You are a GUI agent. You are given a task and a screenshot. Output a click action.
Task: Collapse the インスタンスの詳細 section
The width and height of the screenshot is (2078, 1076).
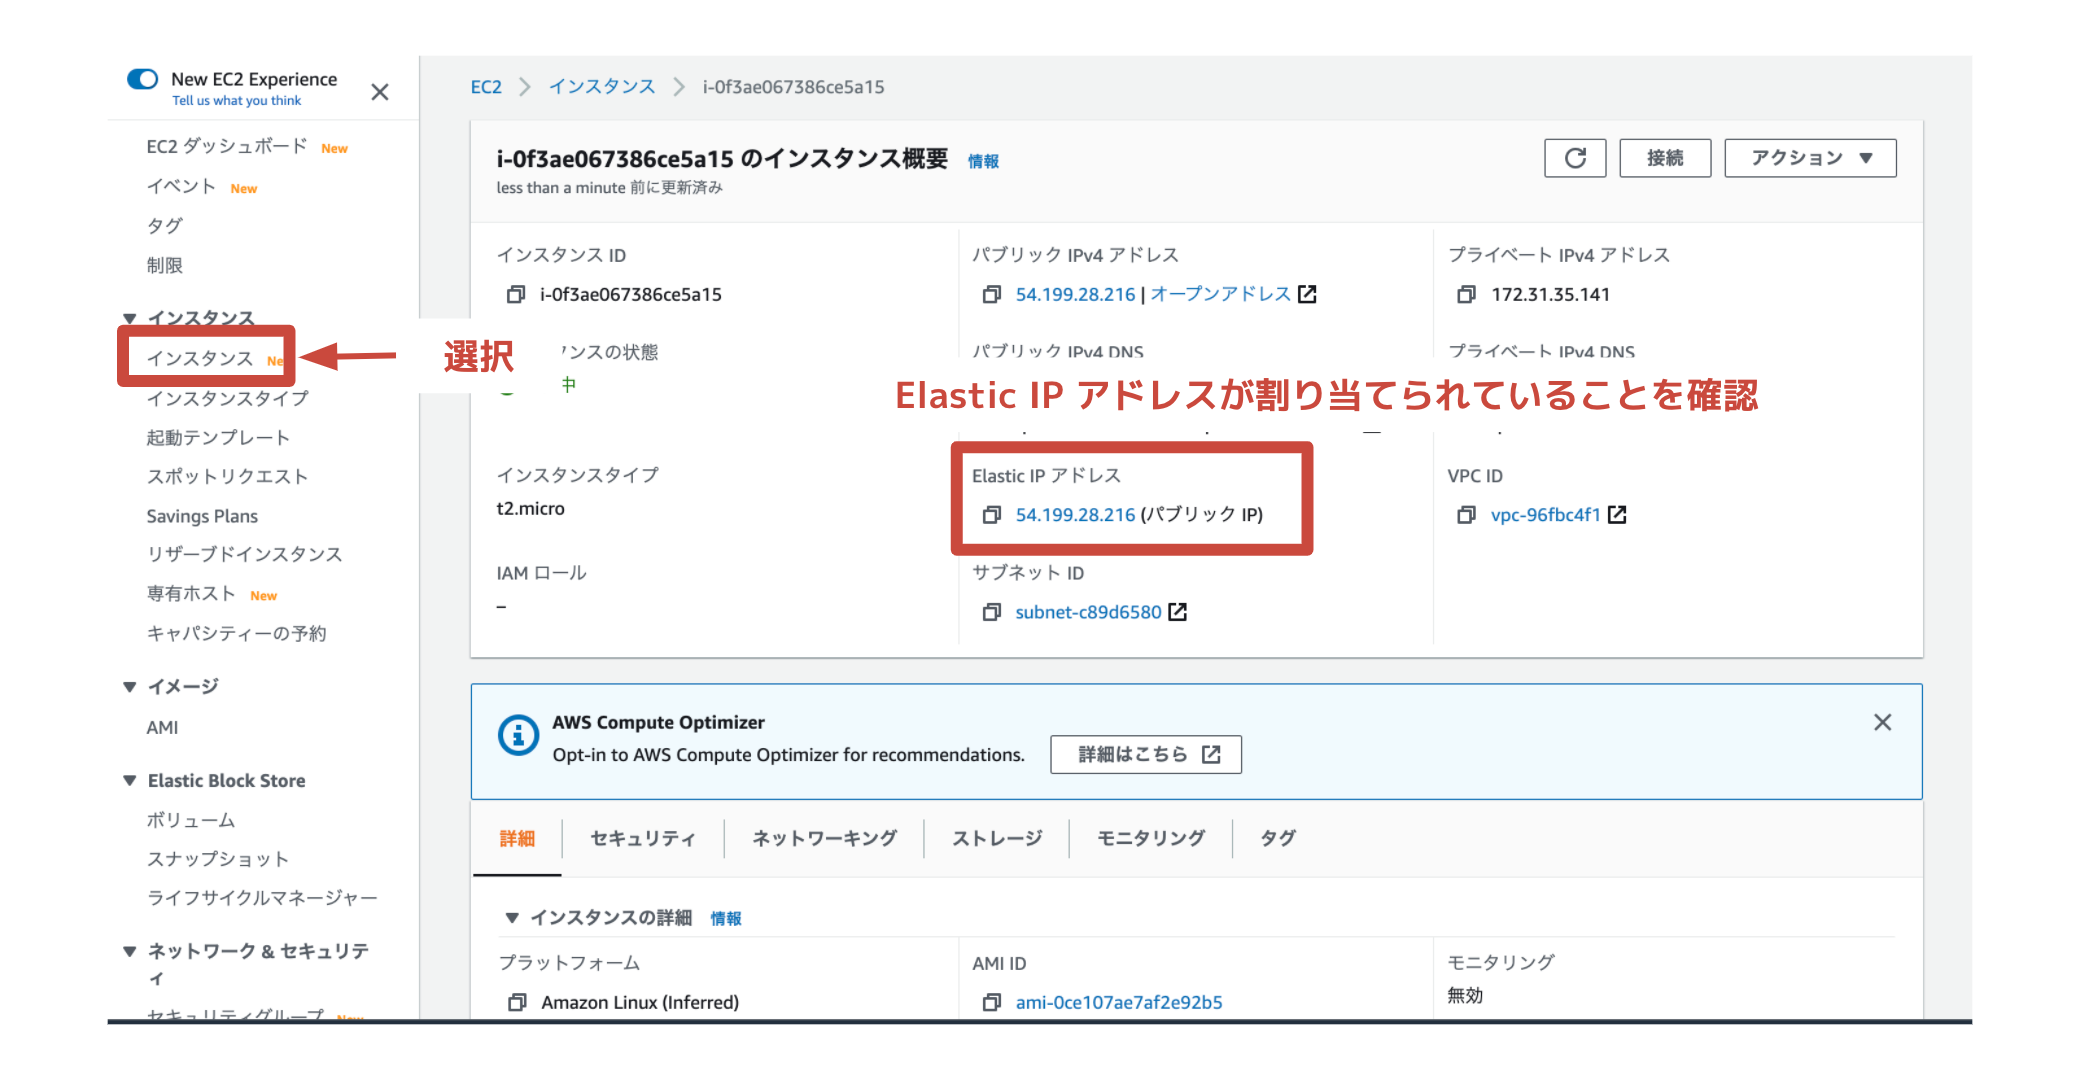(512, 918)
